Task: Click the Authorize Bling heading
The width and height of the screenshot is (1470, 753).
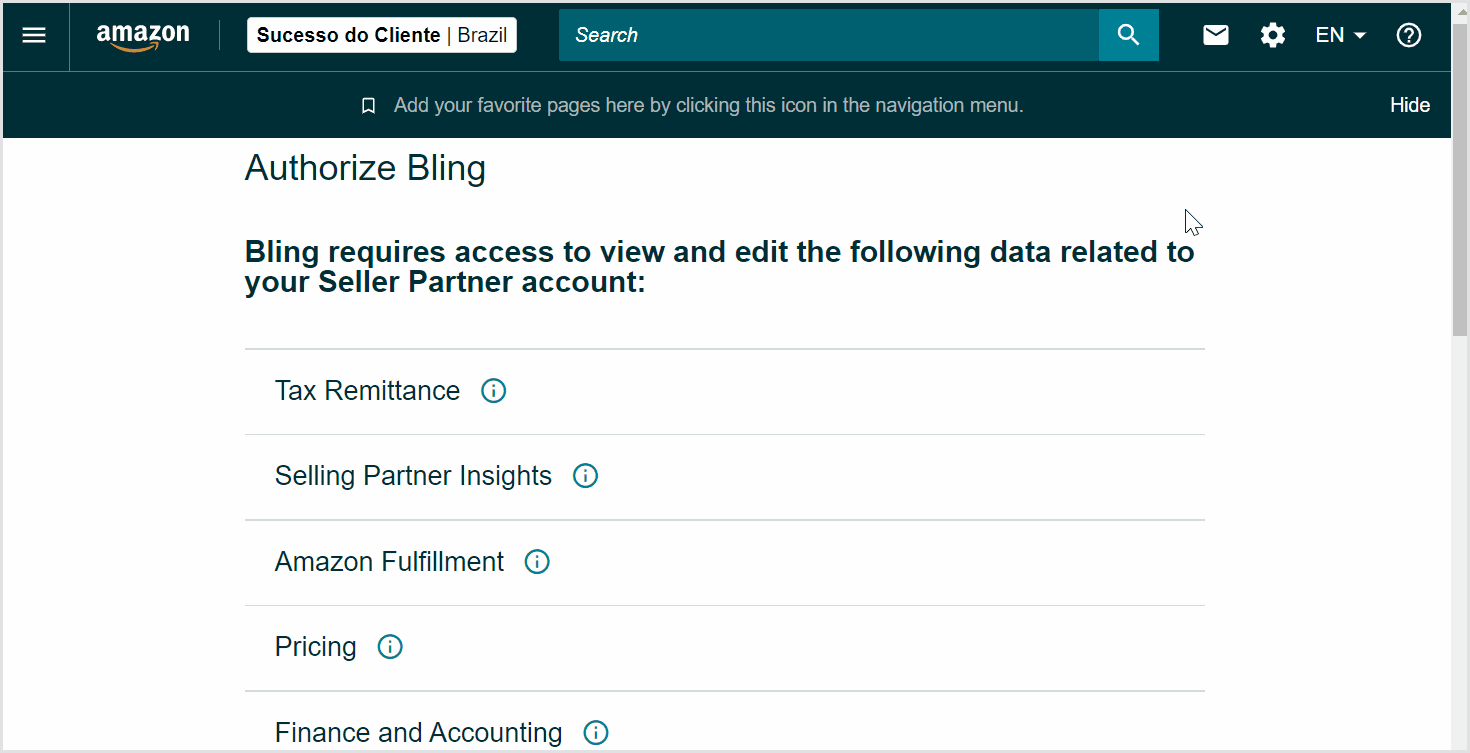Action: (x=365, y=168)
